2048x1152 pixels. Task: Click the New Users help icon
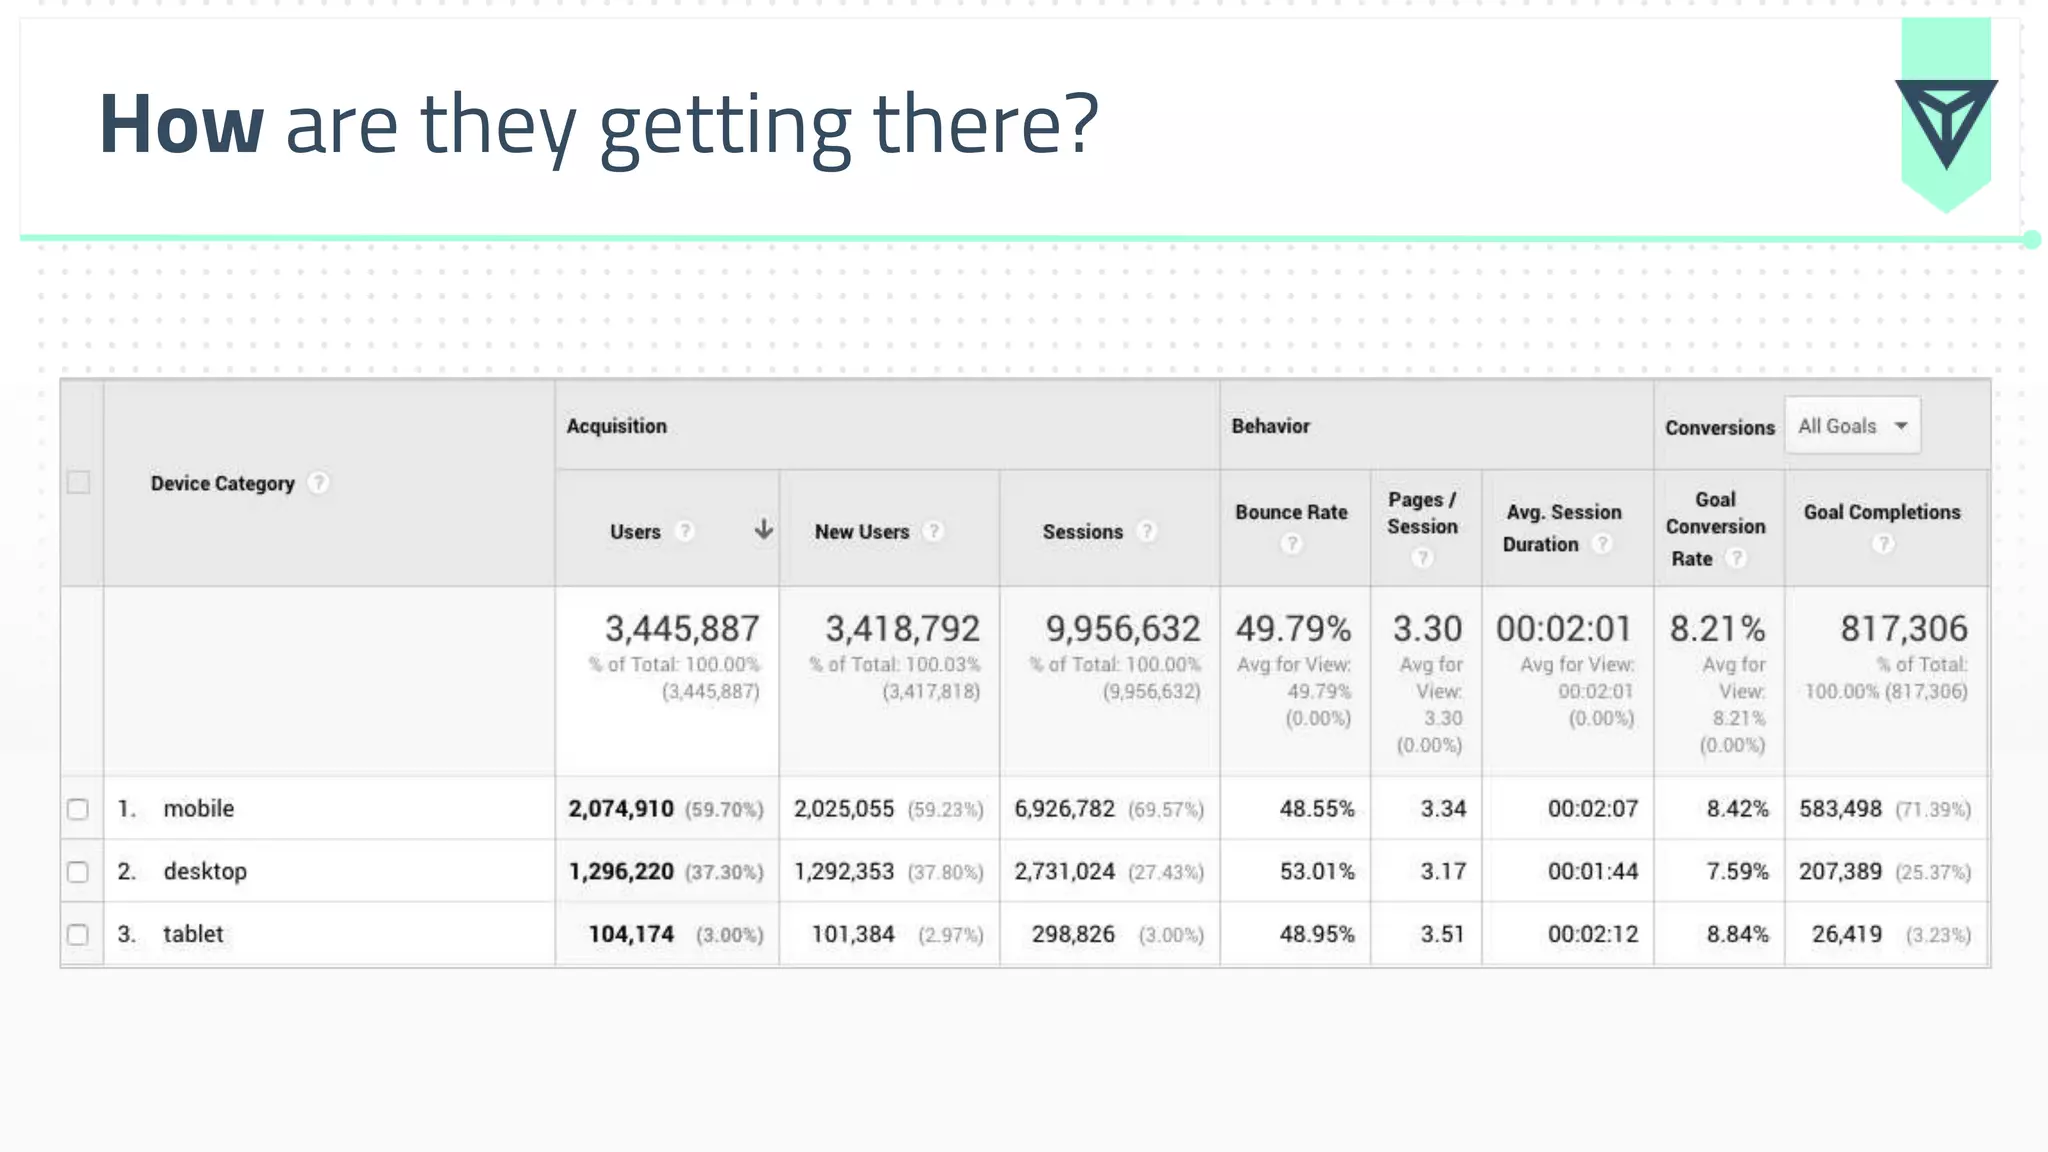(x=933, y=531)
